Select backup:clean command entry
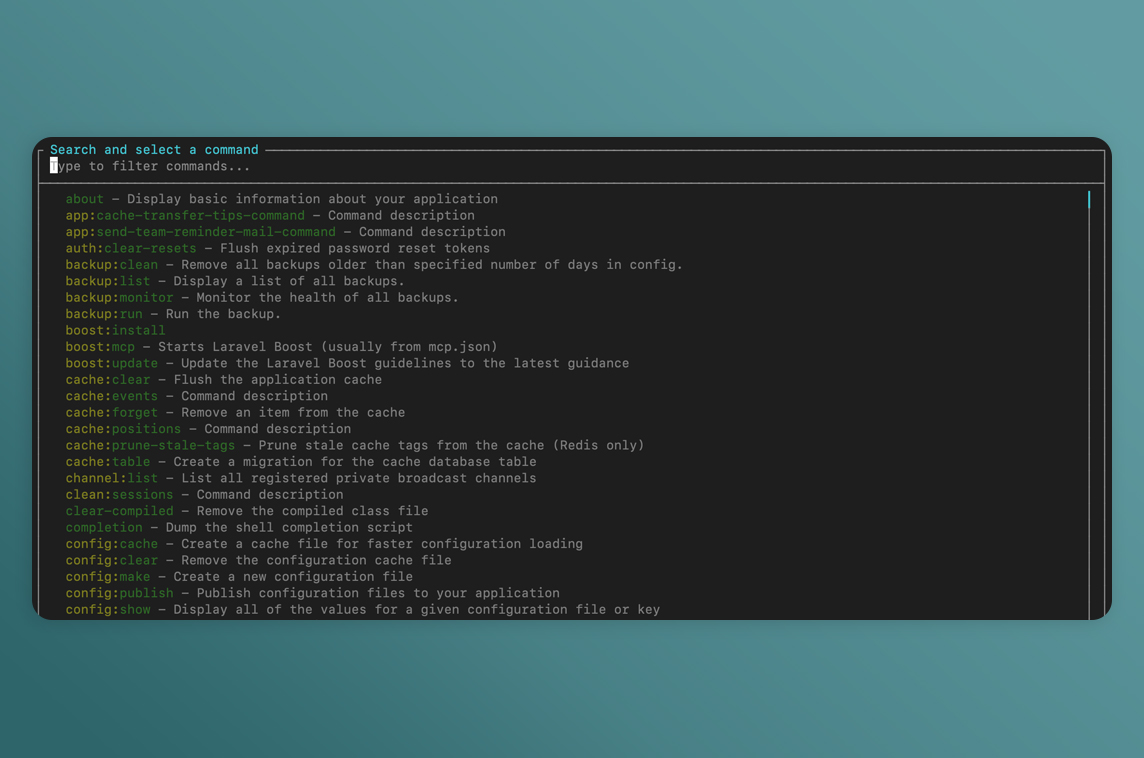 (x=112, y=265)
